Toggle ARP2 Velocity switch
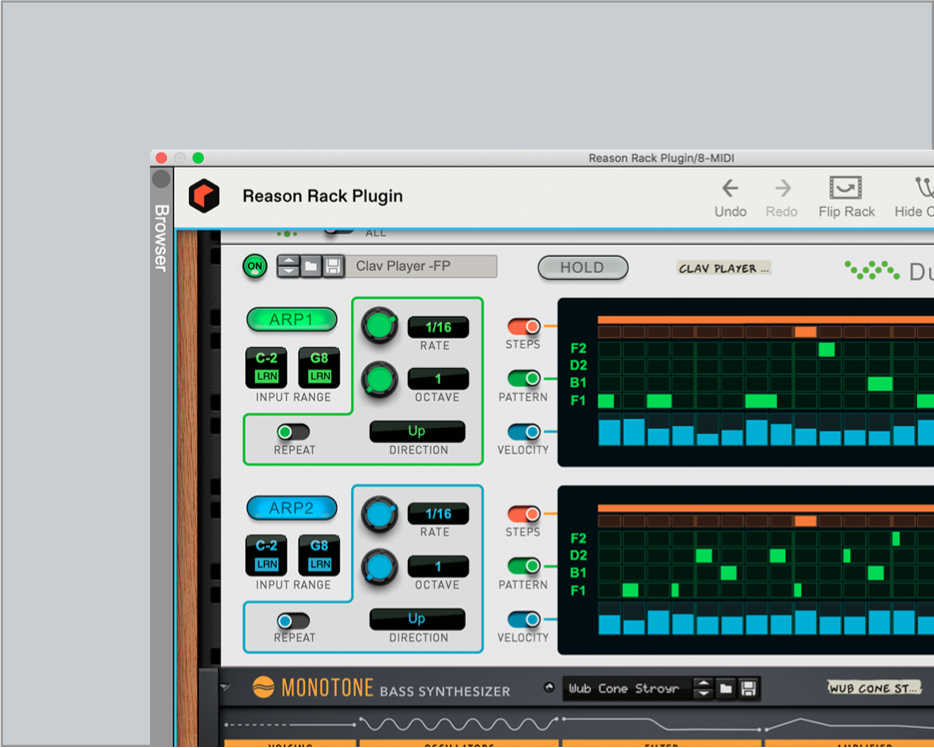934x748 pixels. coord(524,619)
